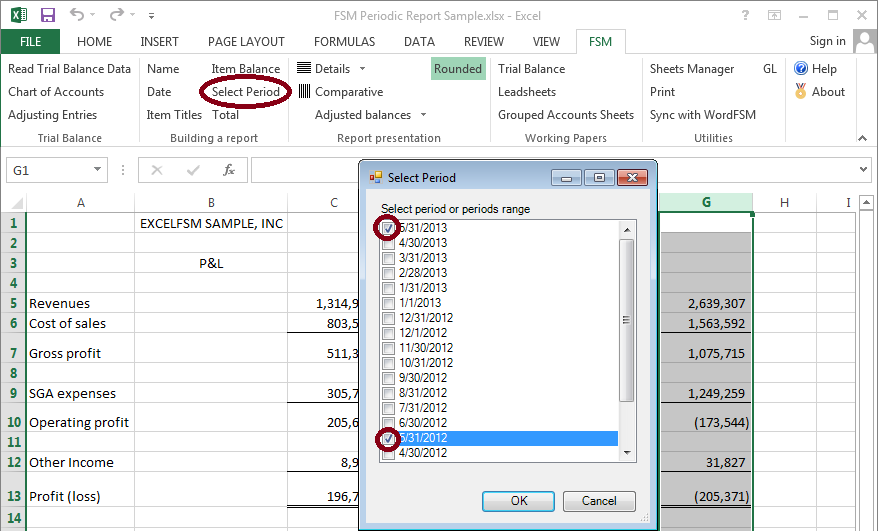Click Sync with WordFSM
Screen dimensions: 878x531
point(703,114)
